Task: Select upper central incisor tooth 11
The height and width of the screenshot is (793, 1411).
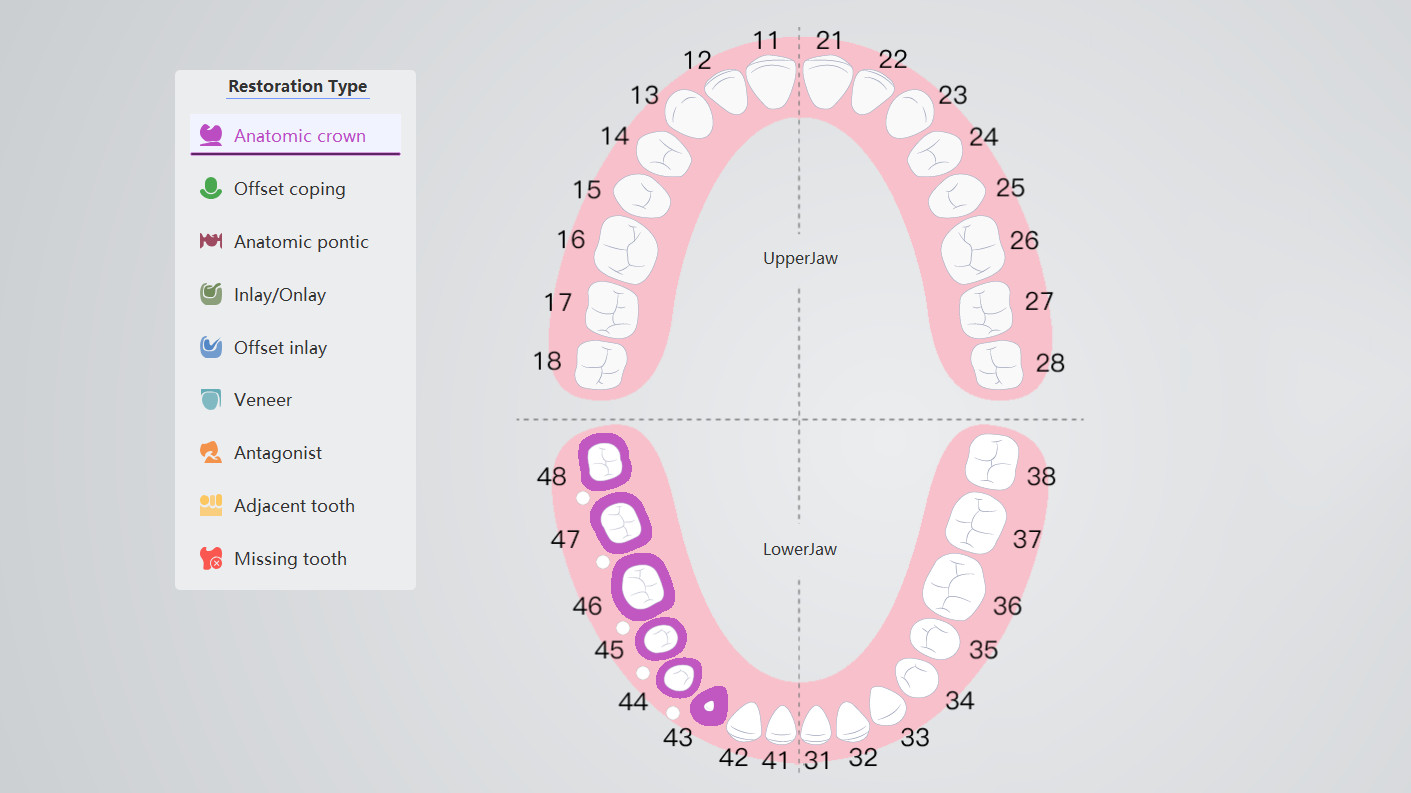Action: click(772, 82)
